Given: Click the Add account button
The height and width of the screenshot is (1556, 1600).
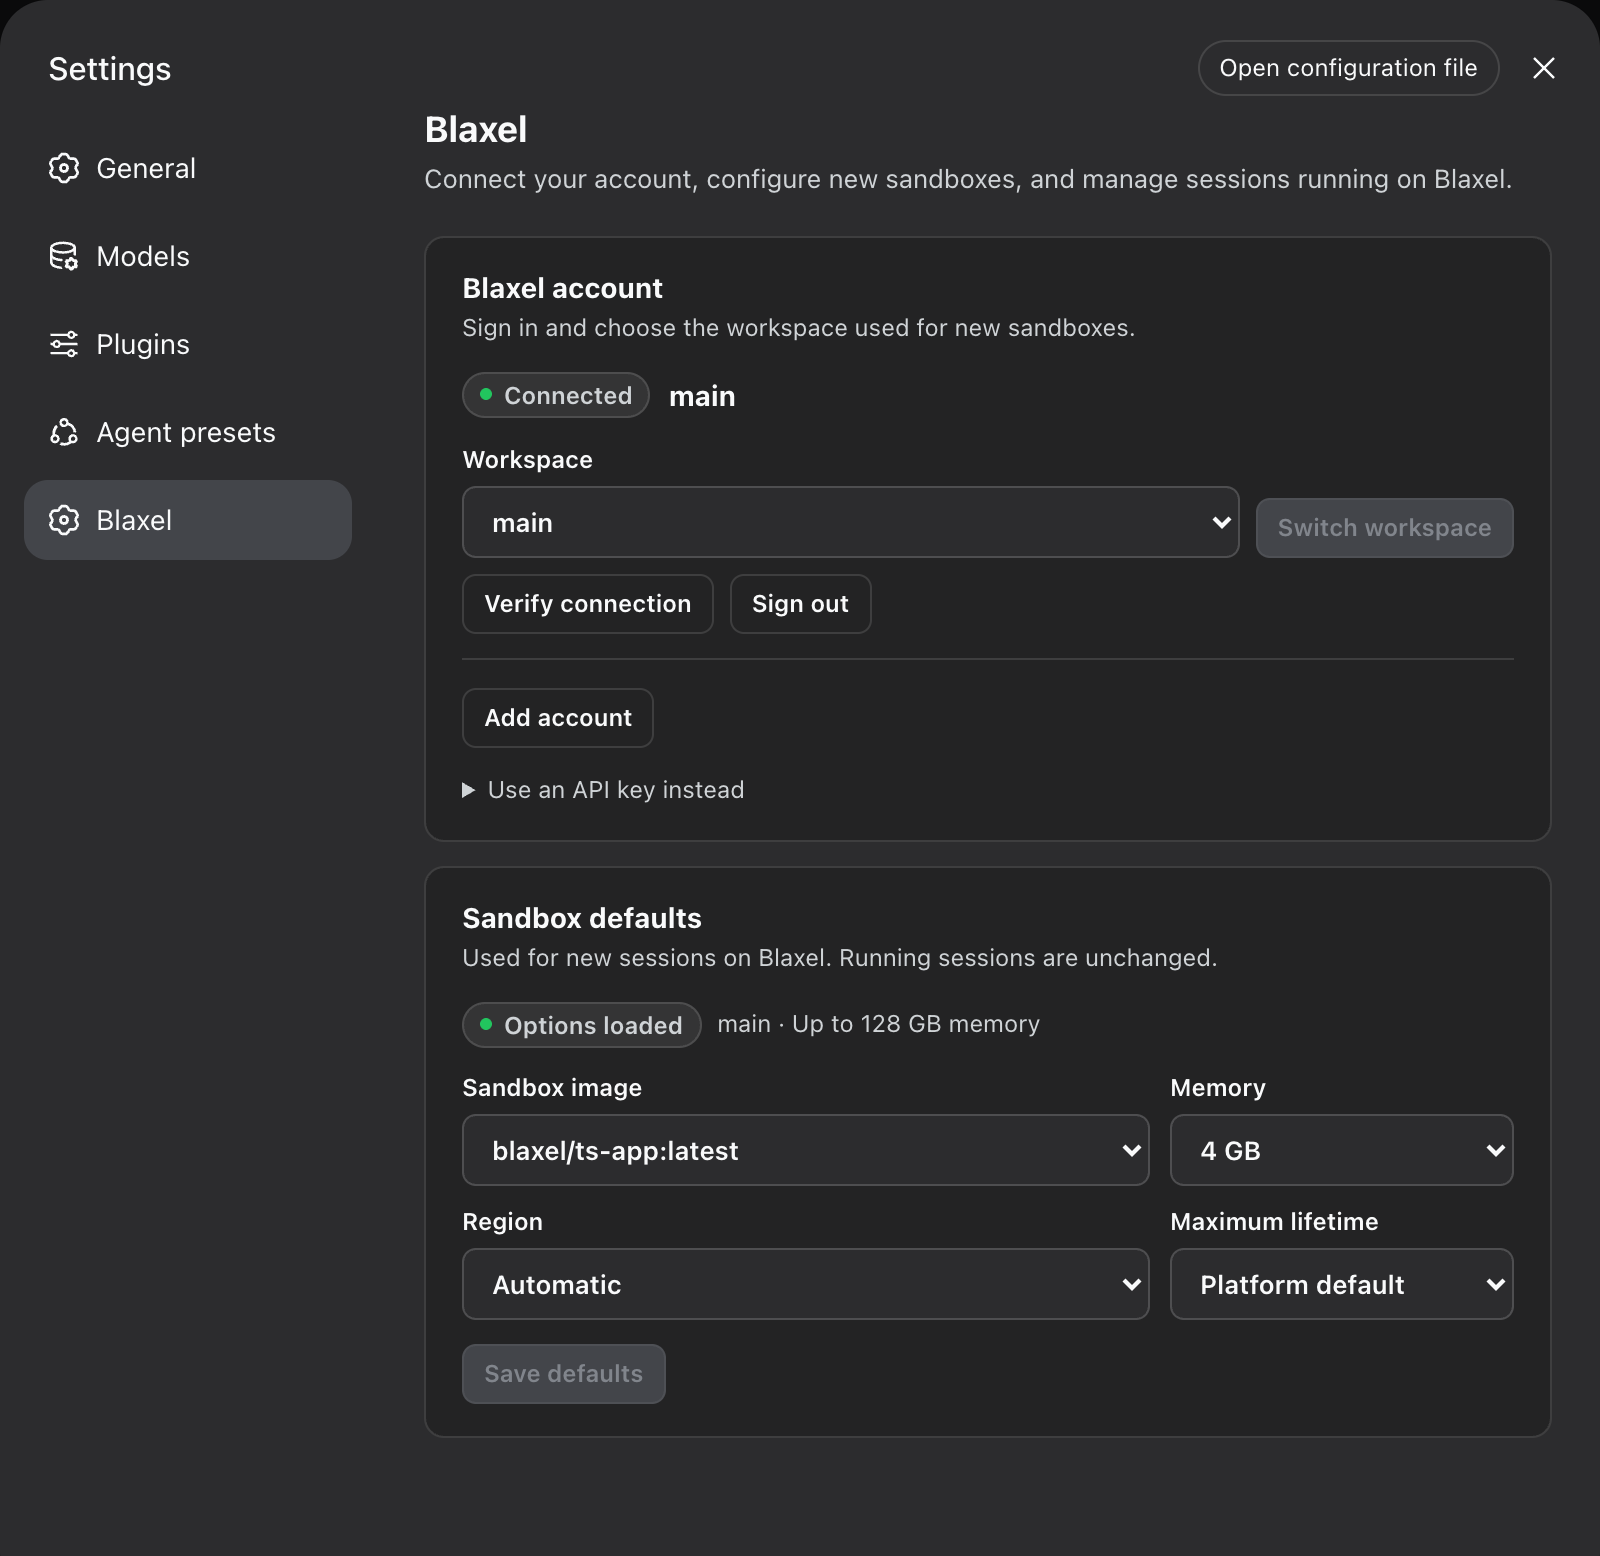Looking at the screenshot, I should coord(558,718).
